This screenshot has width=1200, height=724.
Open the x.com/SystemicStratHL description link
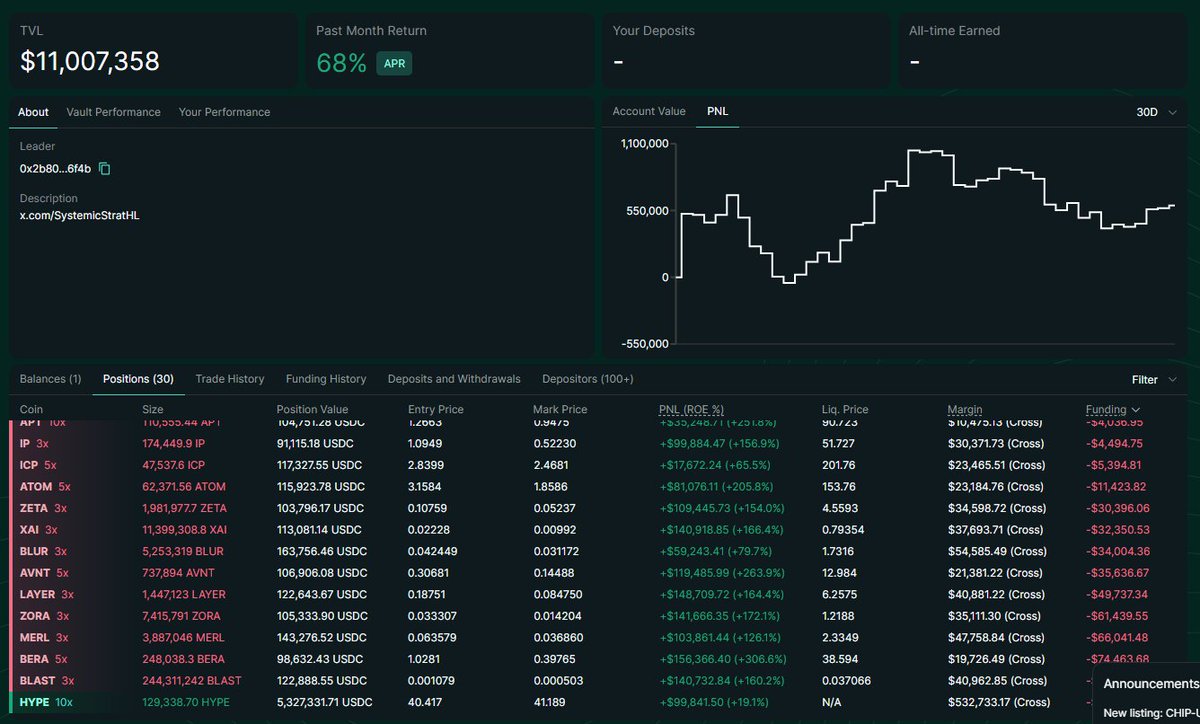point(79,215)
